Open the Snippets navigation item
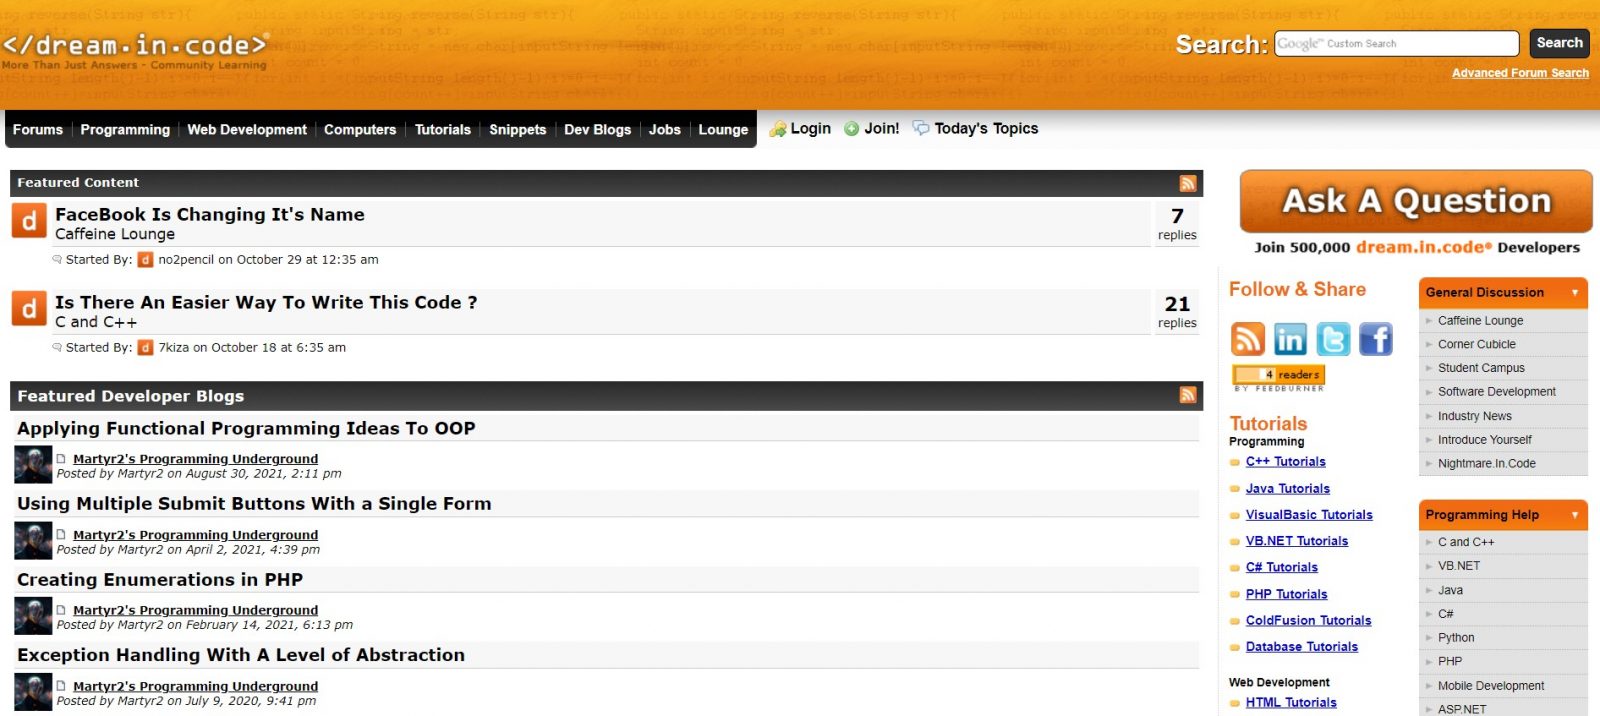This screenshot has width=1600, height=716. pos(517,130)
